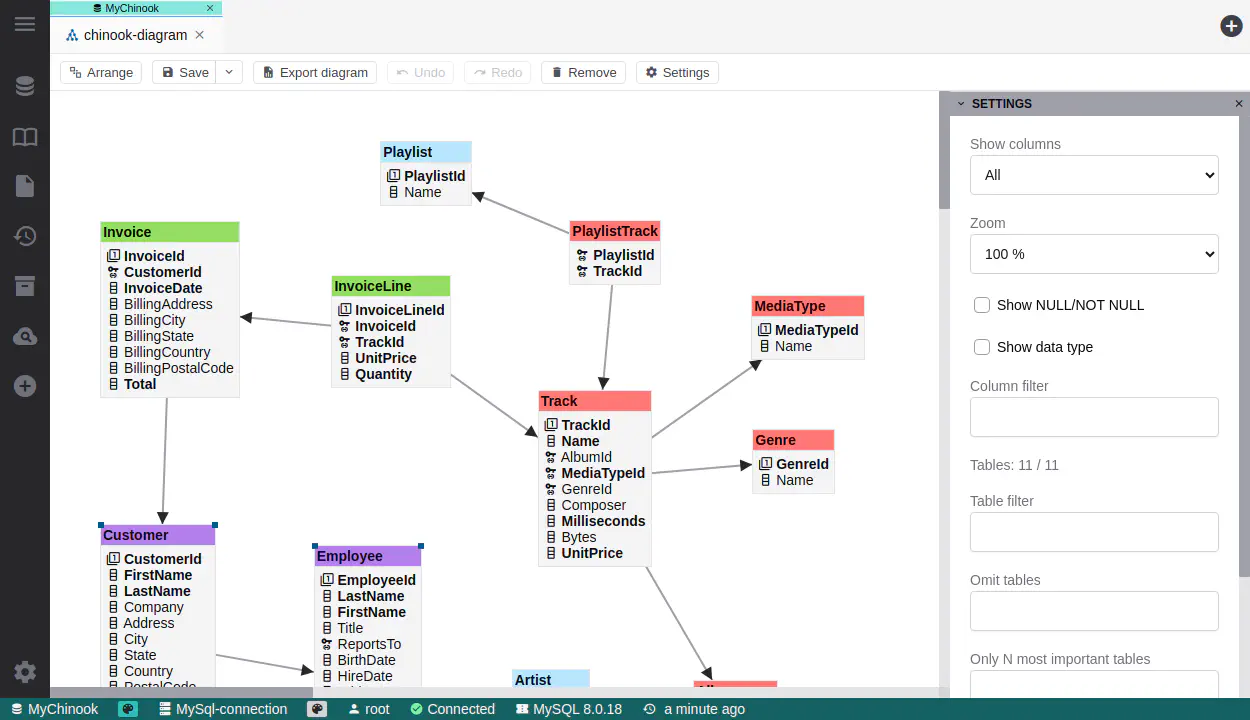Image resolution: width=1250 pixels, height=720 pixels.
Task: Select the MyChinook database tab
Action: pos(135,8)
